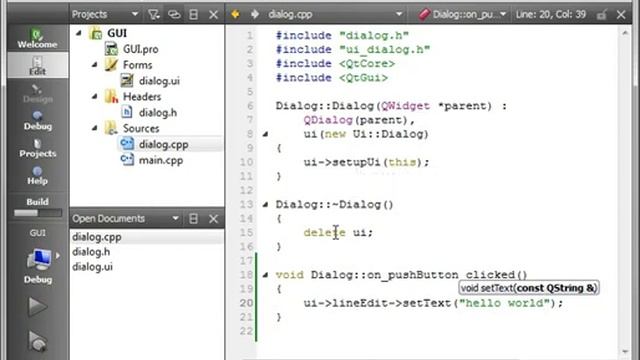The height and width of the screenshot is (360, 640).
Task: Click <QtGui> include on line 4
Action: 363,78
